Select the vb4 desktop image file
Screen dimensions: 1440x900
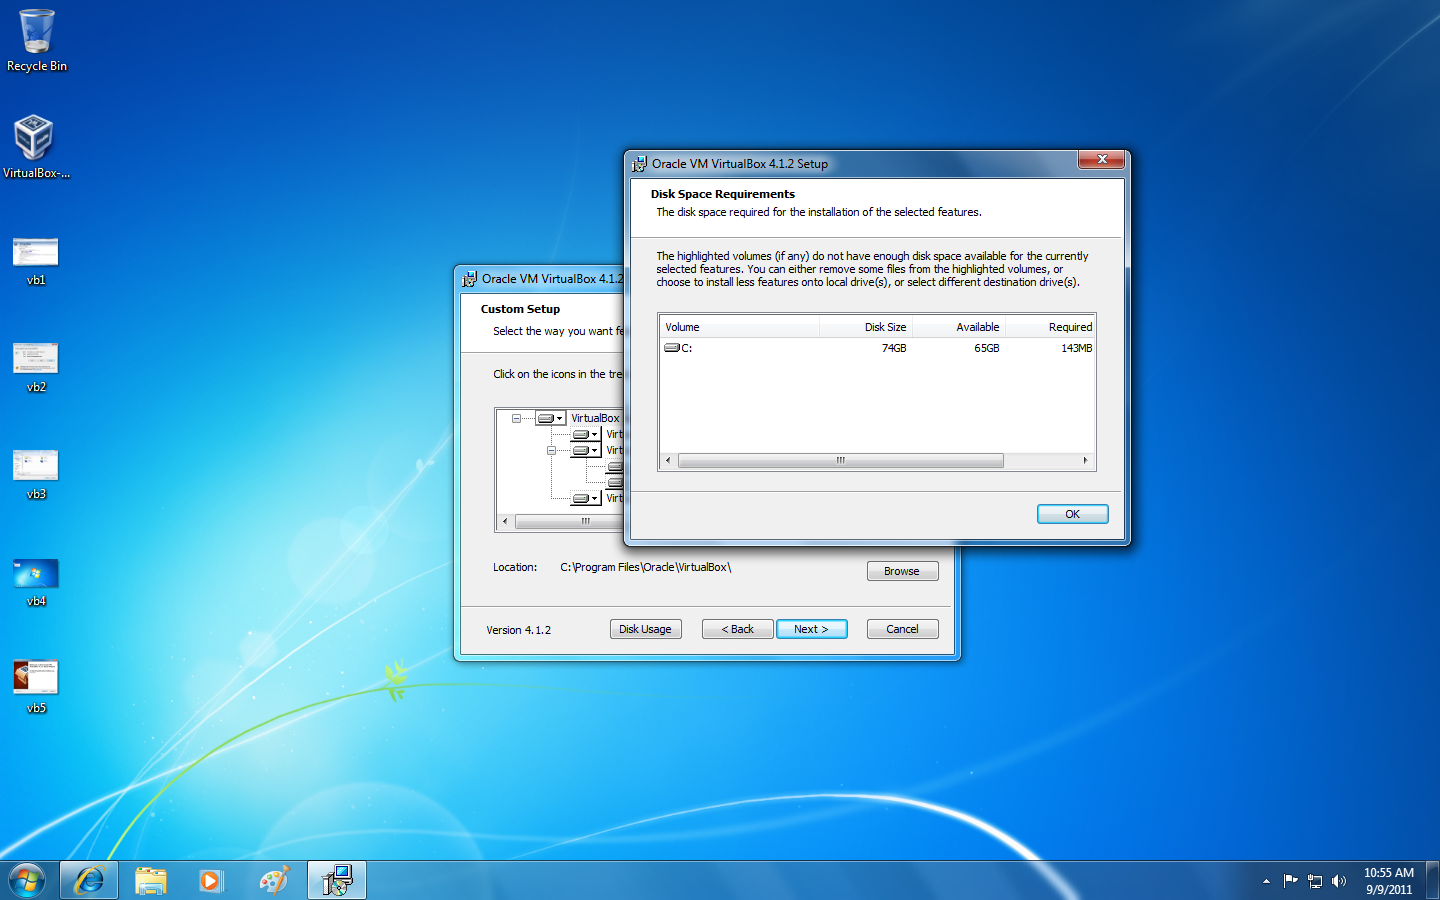coord(36,582)
